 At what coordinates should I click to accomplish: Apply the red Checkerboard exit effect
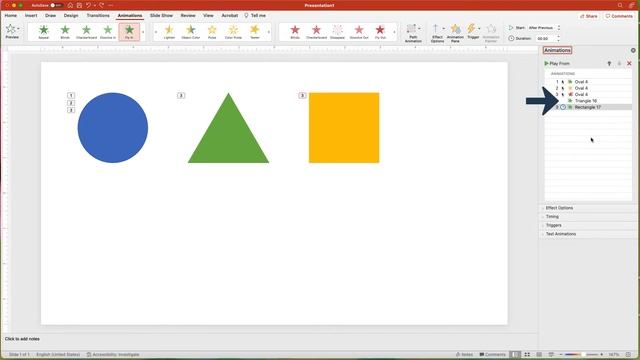click(x=316, y=31)
